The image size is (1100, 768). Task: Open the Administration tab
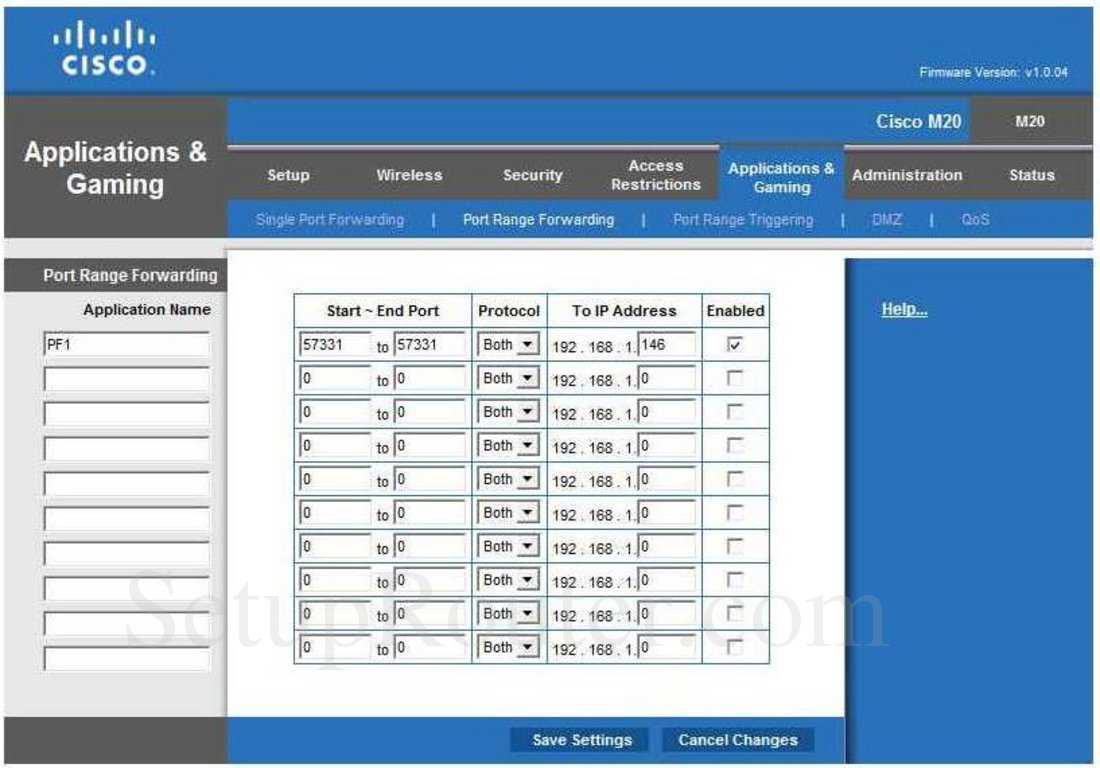click(x=907, y=175)
